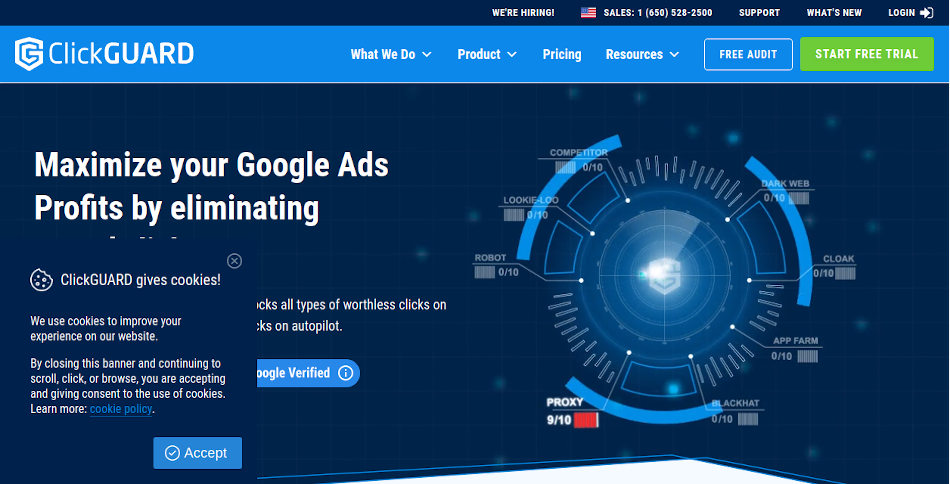The height and width of the screenshot is (484, 950).
Task: Open the What We Do menu
Action: pos(391,55)
